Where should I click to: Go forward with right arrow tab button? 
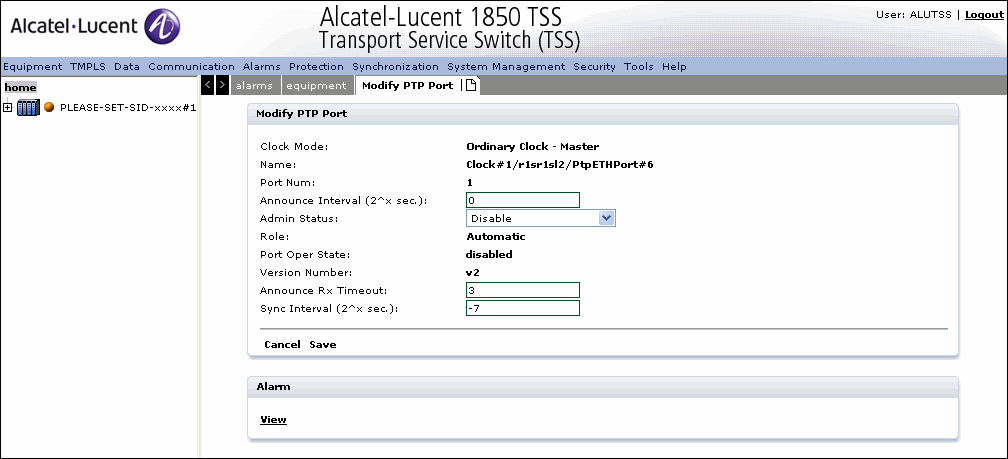(x=222, y=85)
